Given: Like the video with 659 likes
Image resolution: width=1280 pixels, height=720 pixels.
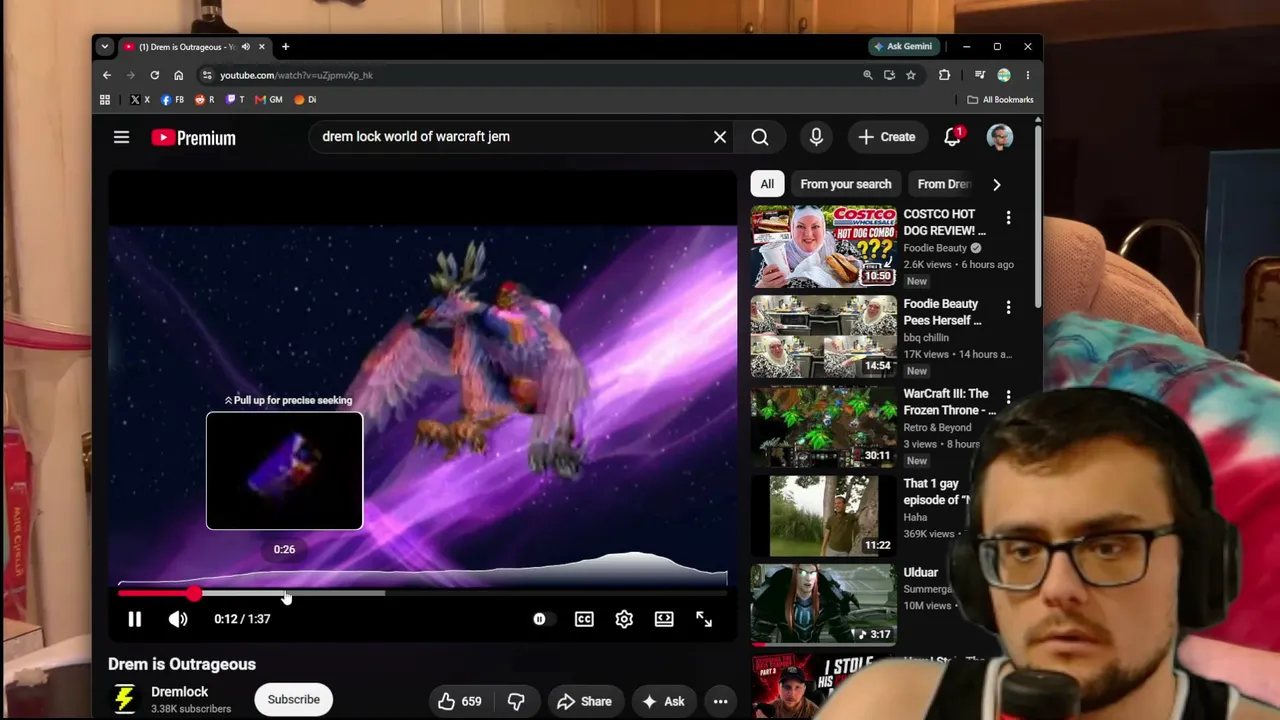Looking at the screenshot, I should pos(460,701).
